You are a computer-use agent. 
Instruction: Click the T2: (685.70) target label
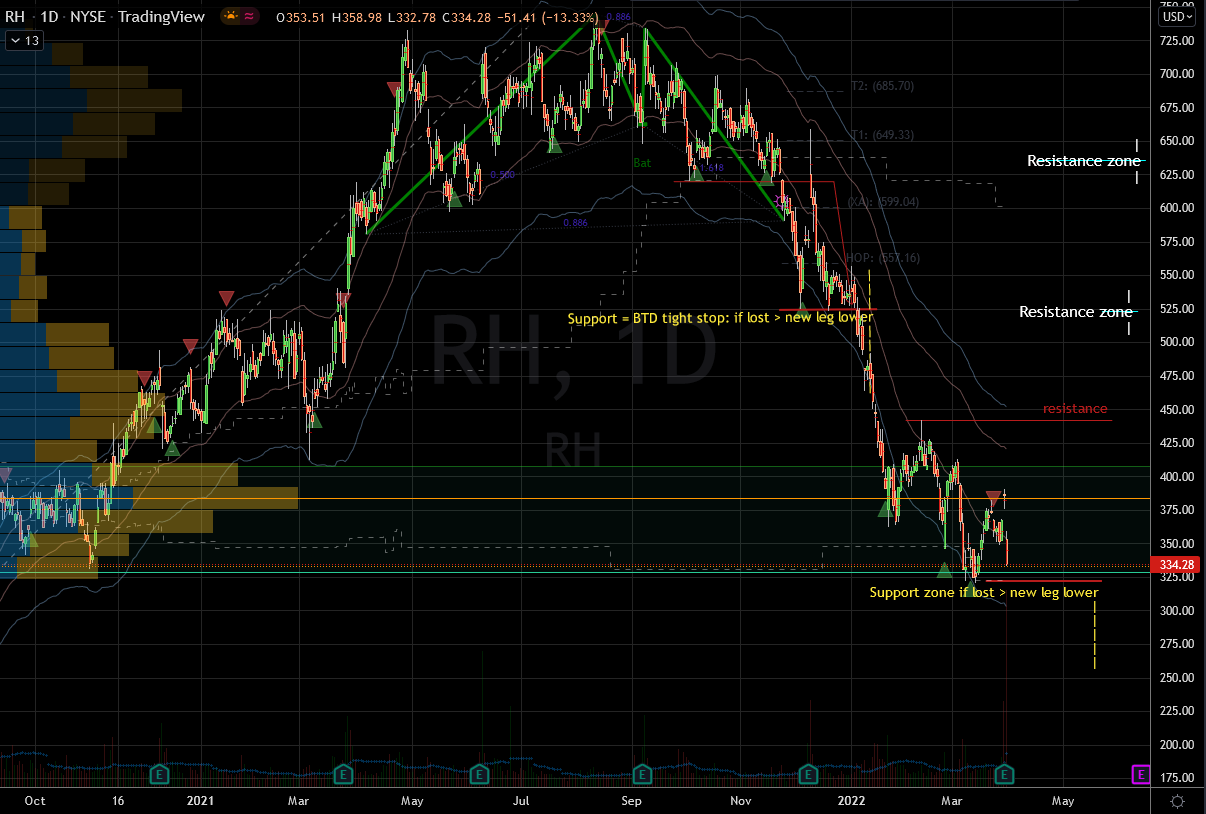882,86
